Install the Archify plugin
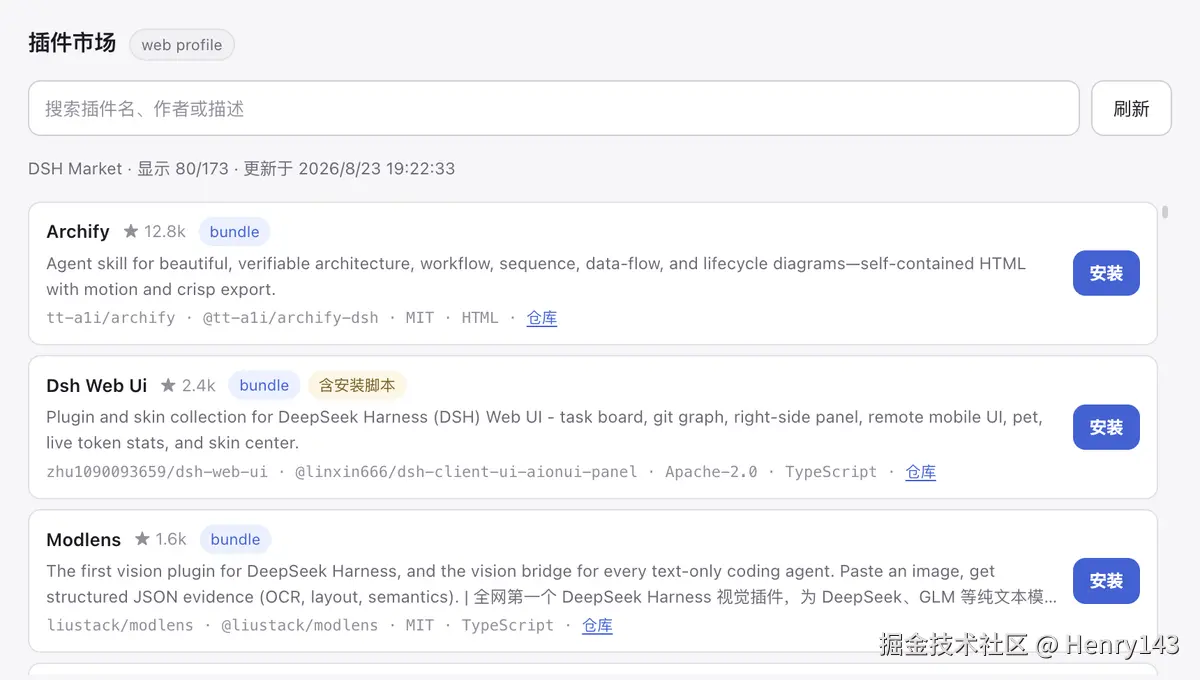Viewport: 1200px width, 680px height. [x=1106, y=273]
